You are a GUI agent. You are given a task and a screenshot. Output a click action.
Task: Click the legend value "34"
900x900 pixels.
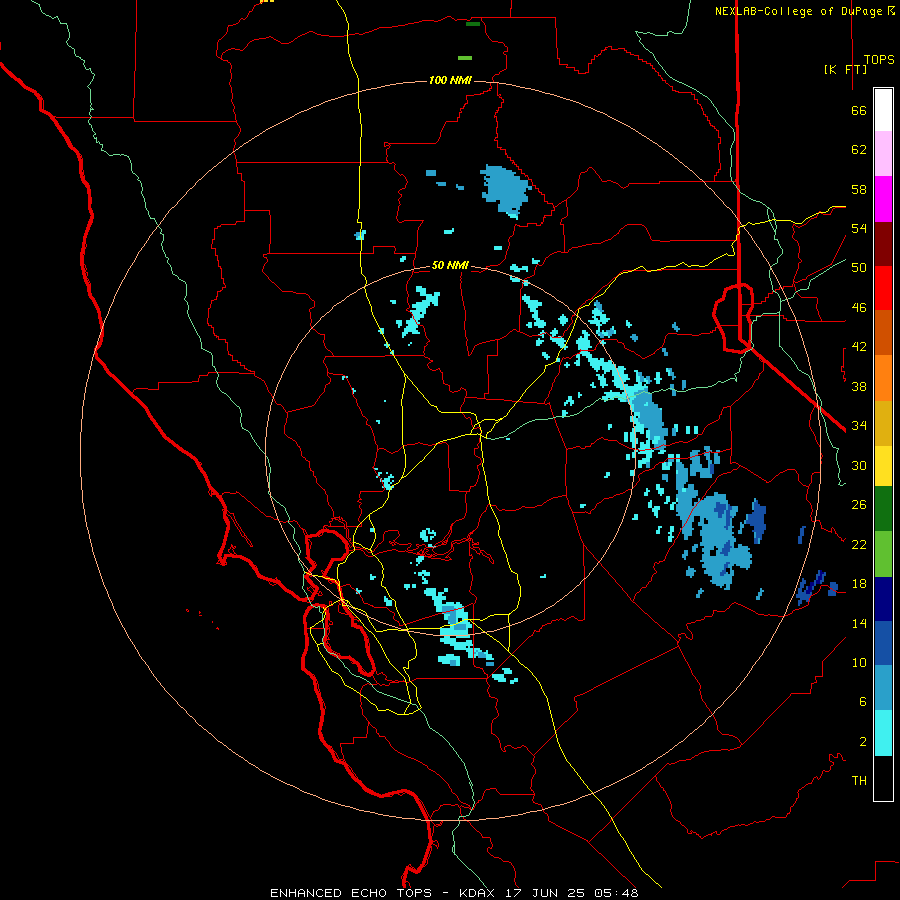click(859, 426)
